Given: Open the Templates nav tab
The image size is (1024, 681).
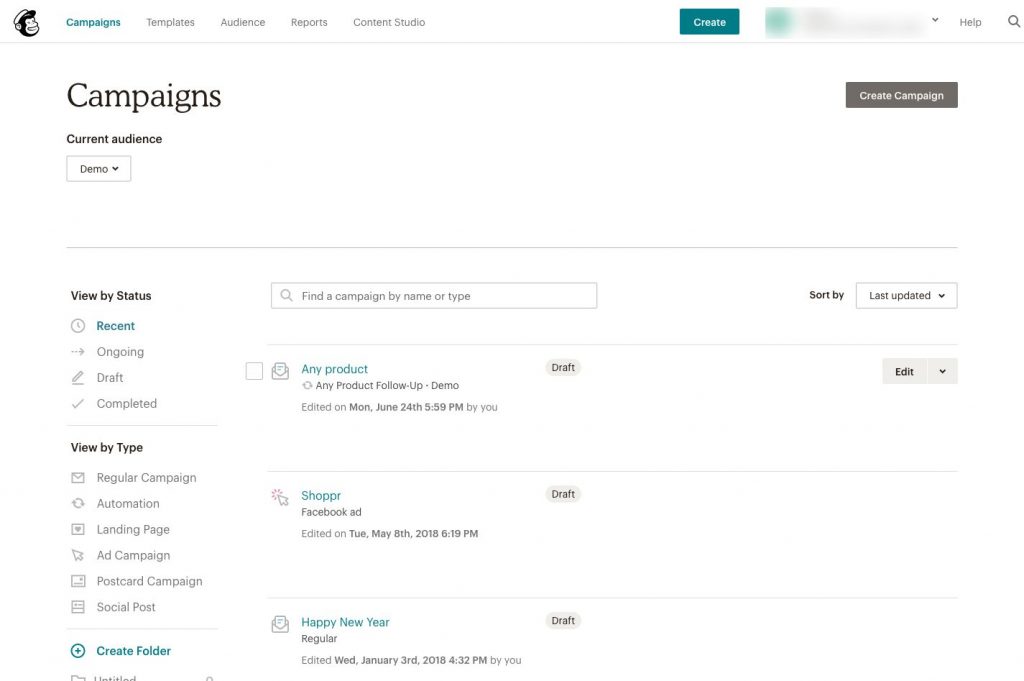Looking at the screenshot, I should (170, 22).
